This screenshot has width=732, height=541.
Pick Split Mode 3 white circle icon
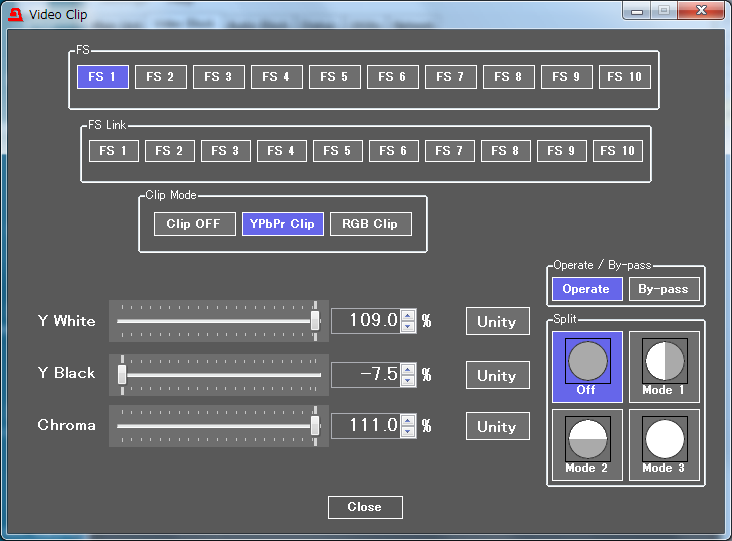(663, 439)
